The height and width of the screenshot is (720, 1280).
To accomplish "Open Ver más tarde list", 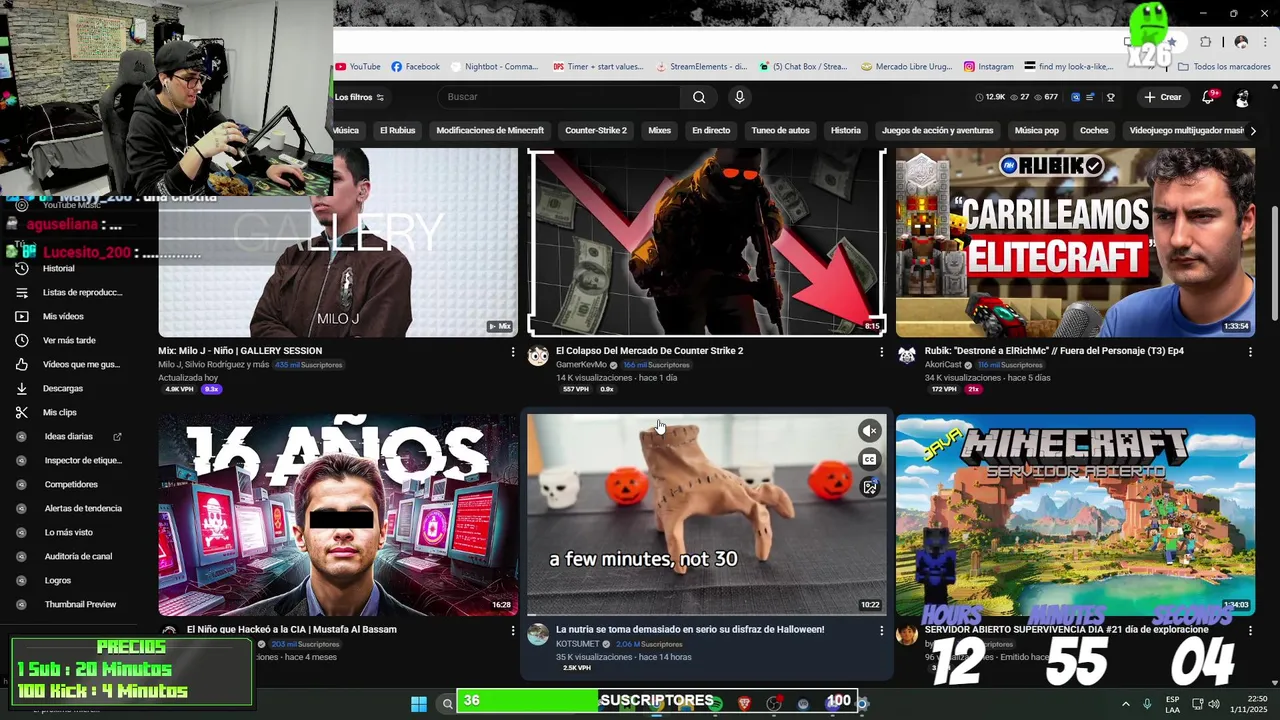I will [x=69, y=340].
